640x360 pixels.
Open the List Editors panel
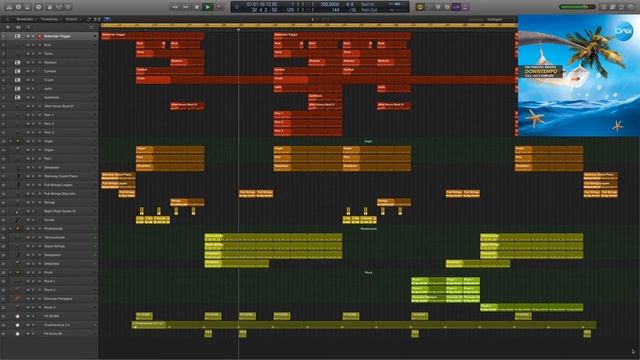604,7
